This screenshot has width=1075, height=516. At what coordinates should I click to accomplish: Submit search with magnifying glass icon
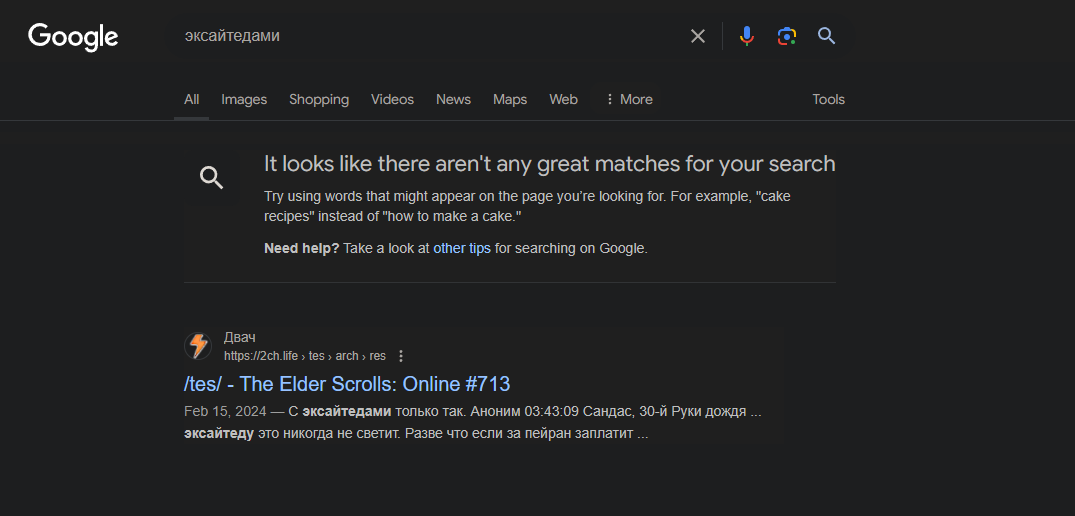(x=826, y=37)
